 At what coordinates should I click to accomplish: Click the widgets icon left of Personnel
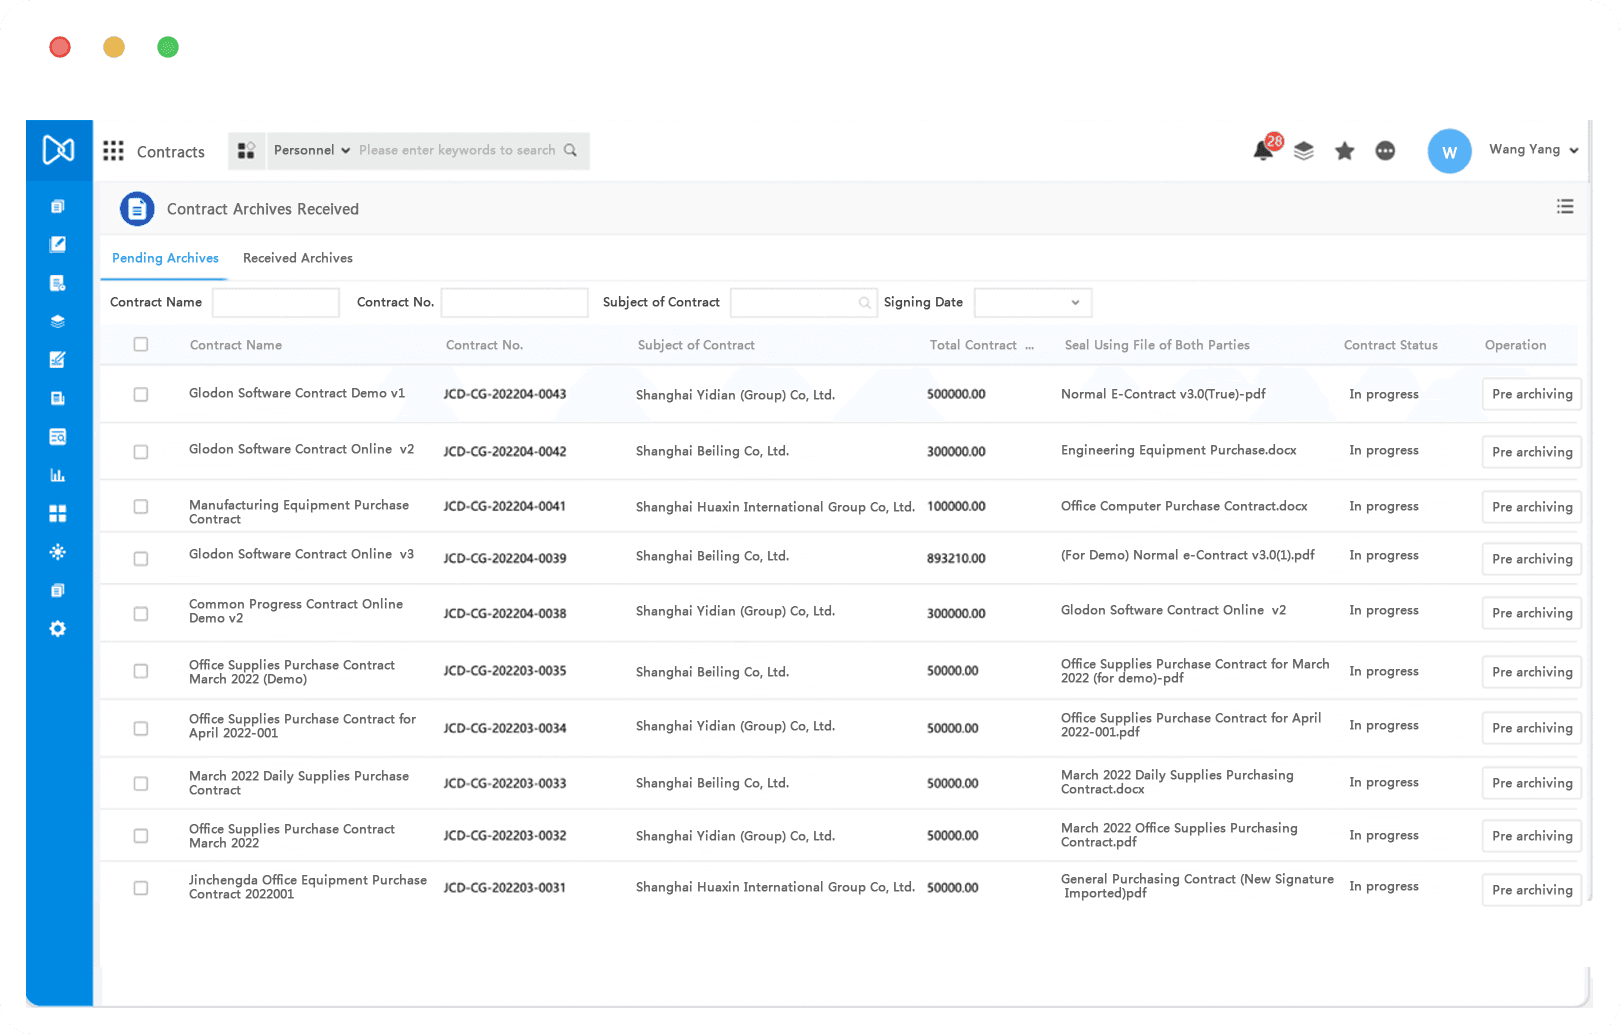(x=246, y=151)
